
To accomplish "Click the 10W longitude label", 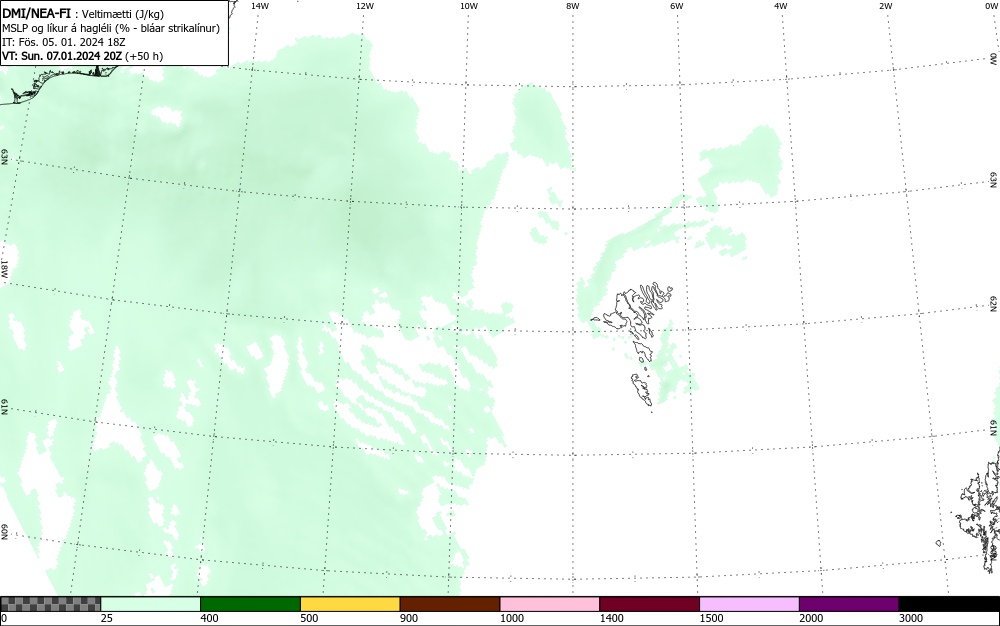I will coord(469,6).
